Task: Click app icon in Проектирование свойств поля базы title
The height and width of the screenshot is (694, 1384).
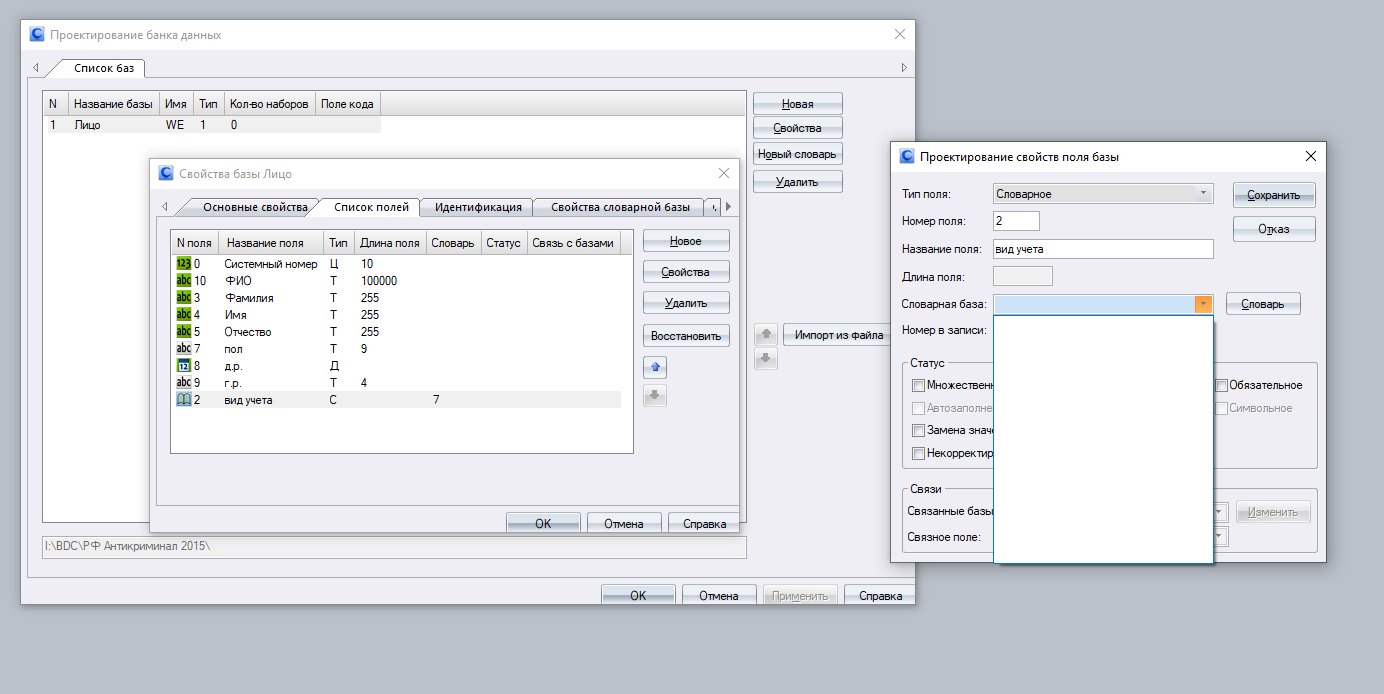Action: (907, 156)
